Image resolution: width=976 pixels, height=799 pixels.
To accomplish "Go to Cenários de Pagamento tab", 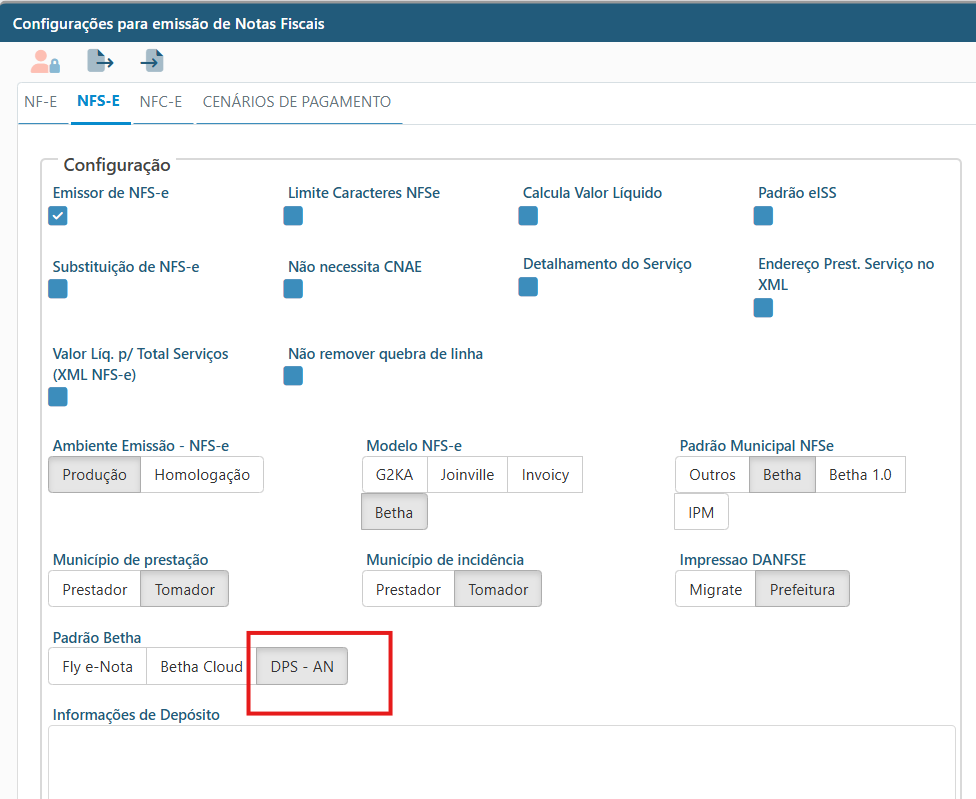I will [x=297, y=102].
